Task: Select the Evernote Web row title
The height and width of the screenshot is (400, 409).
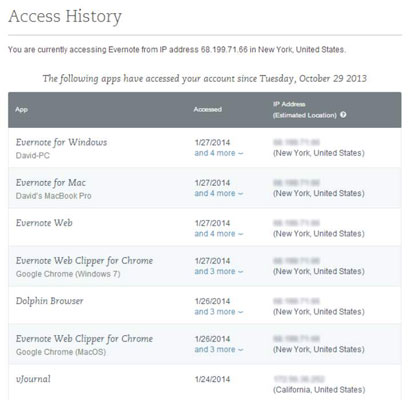Action: (x=44, y=223)
